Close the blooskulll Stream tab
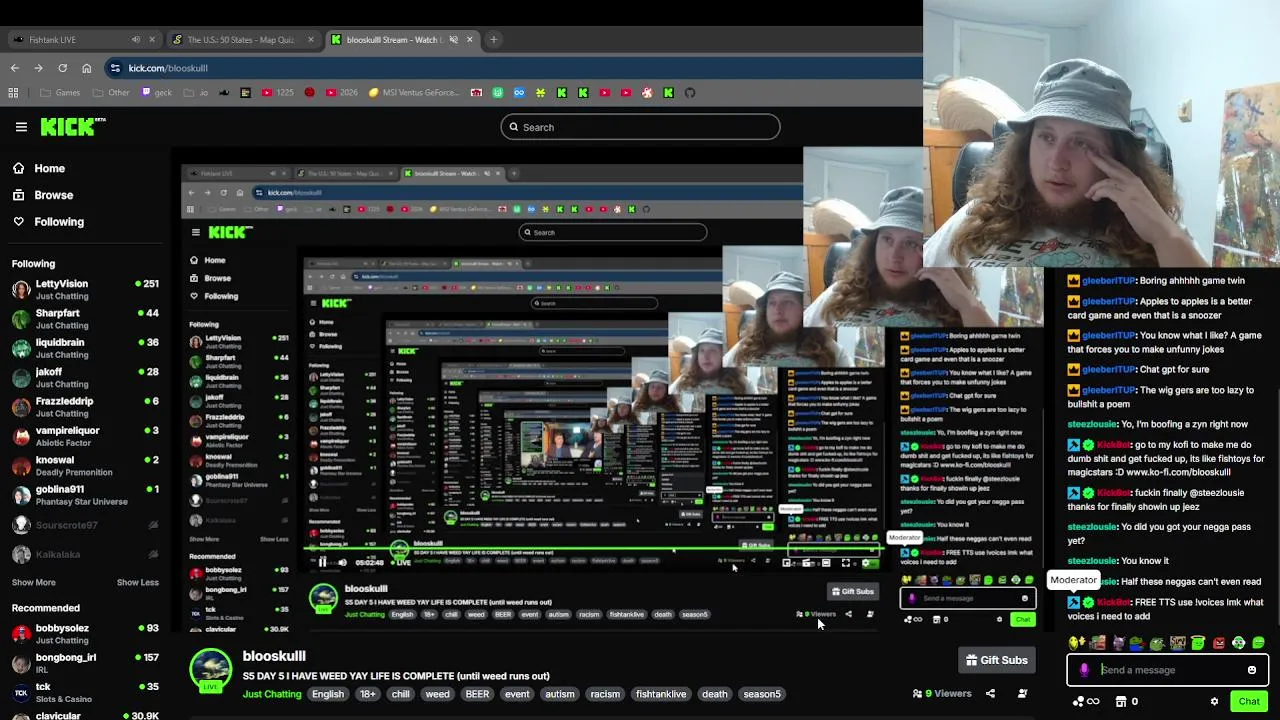The height and width of the screenshot is (720, 1280). [x=470, y=40]
